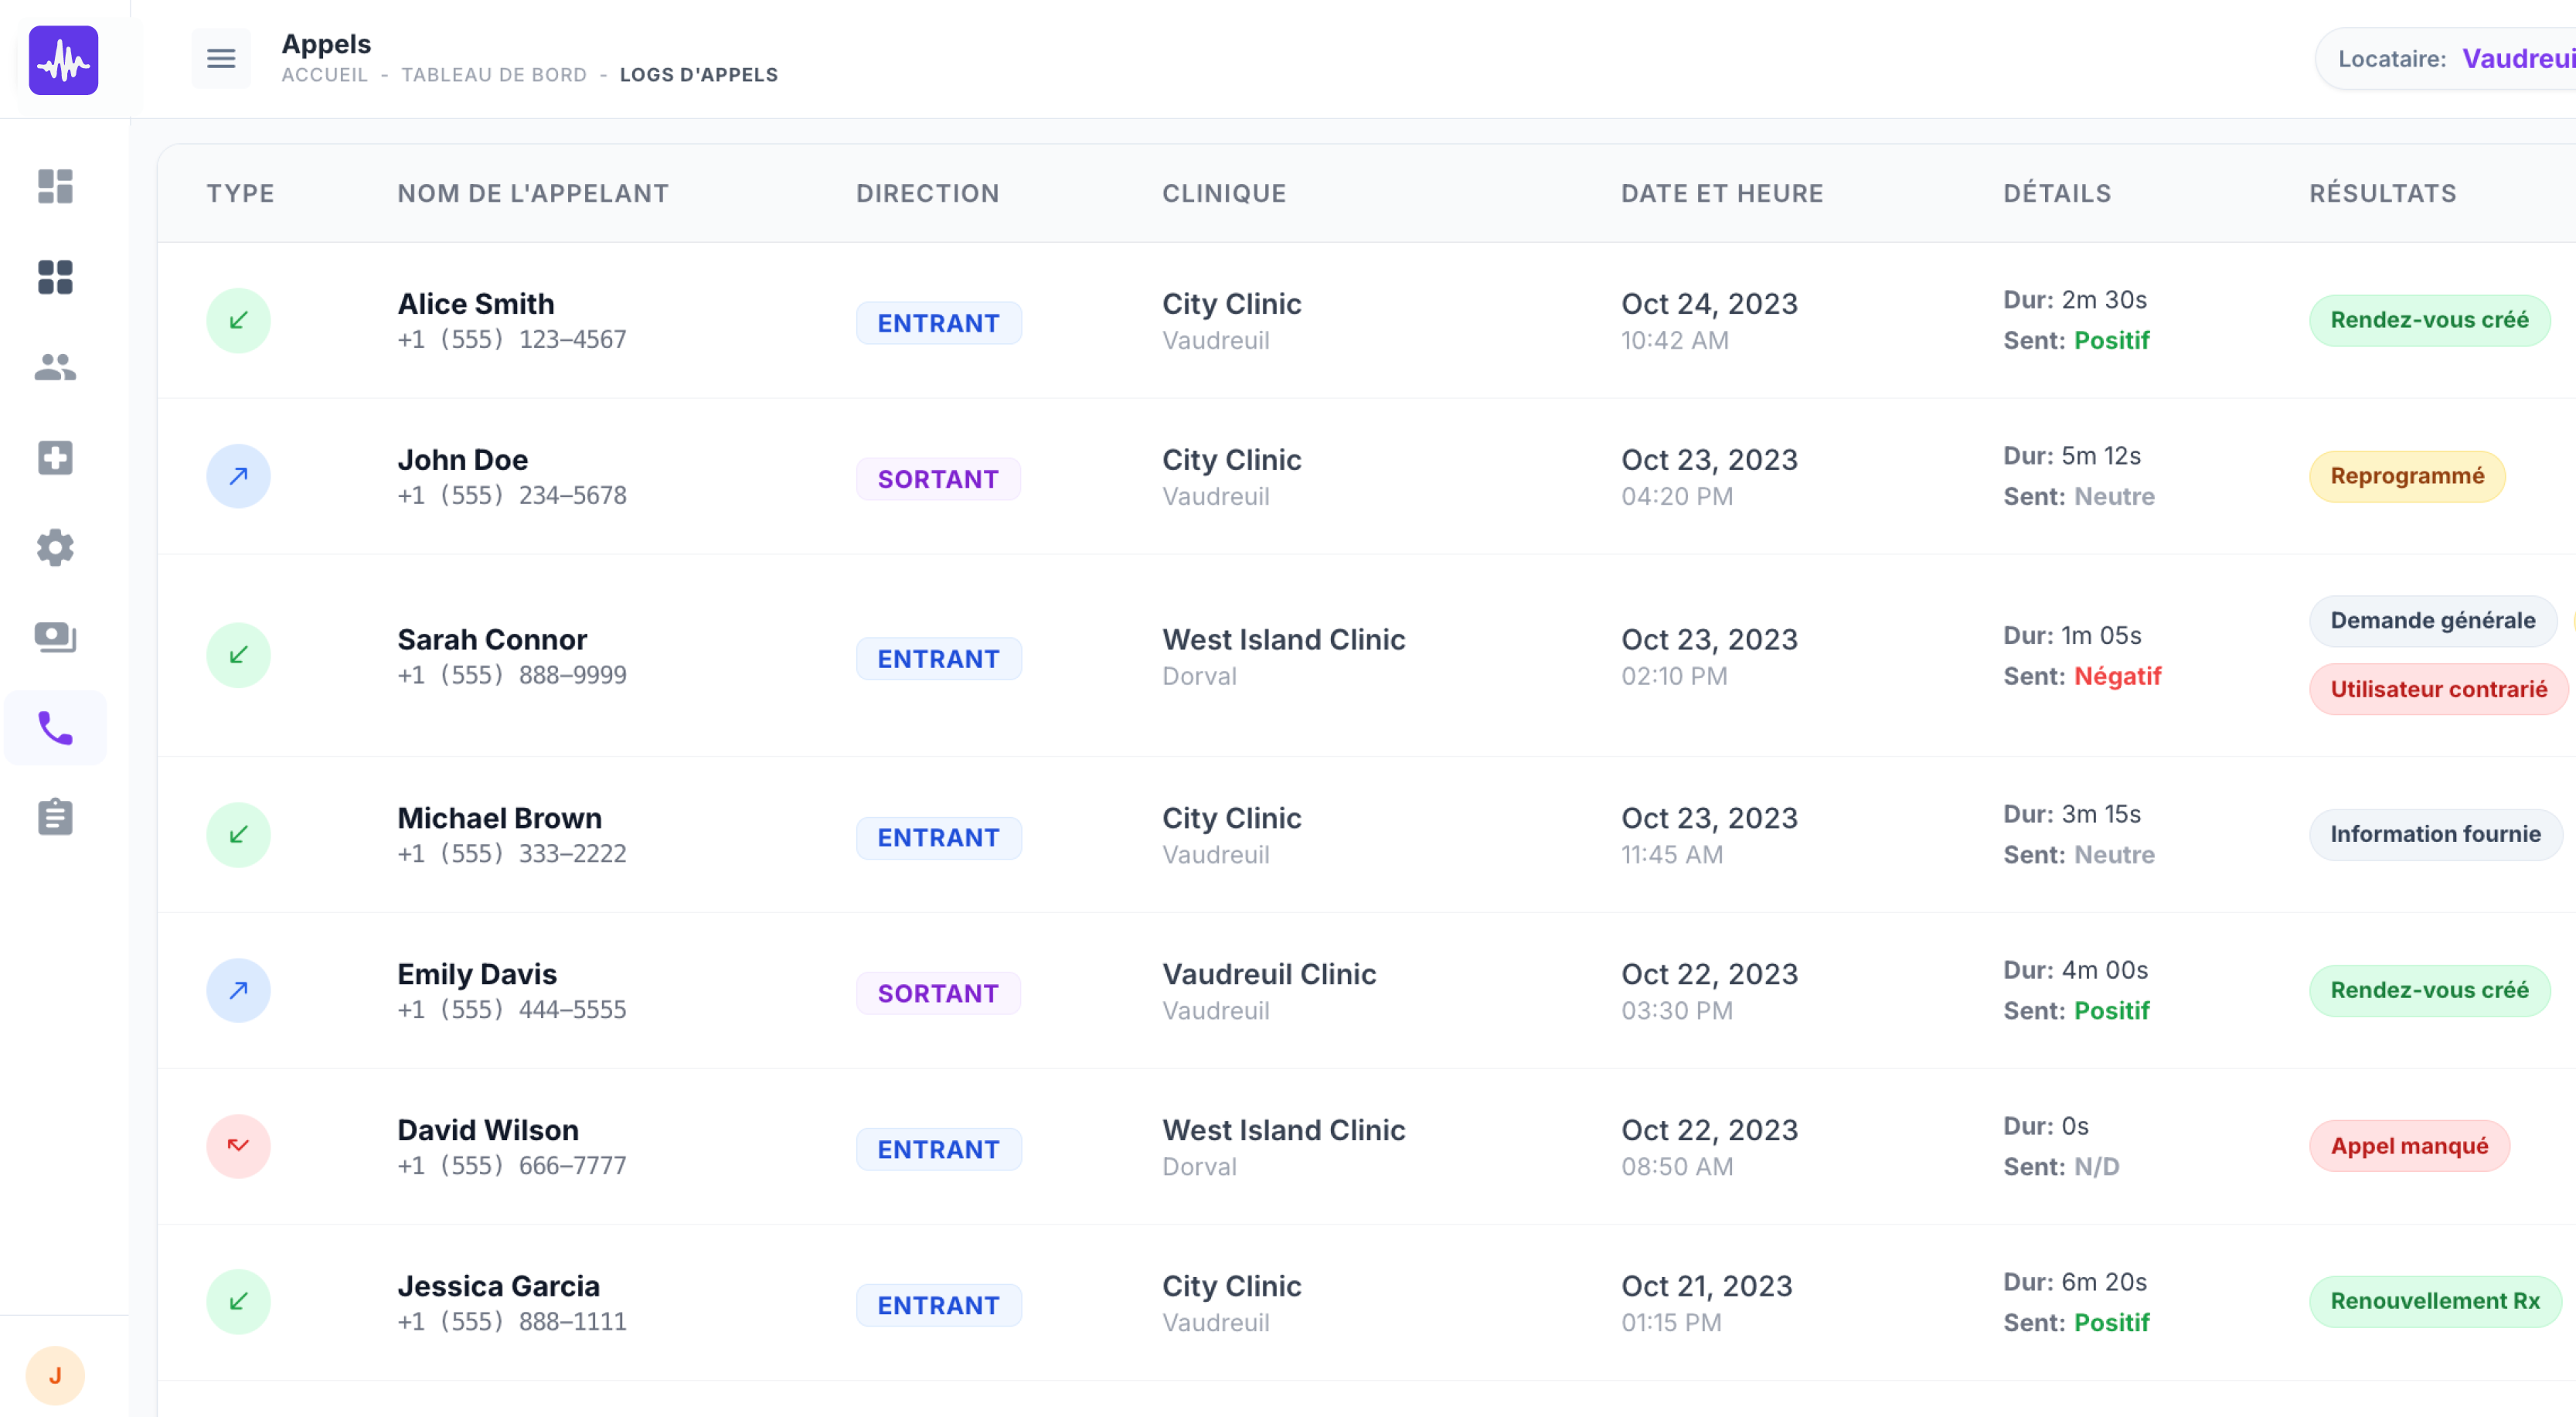Click the Appel manqué result badge
The height and width of the screenshot is (1417, 2576).
[2408, 1146]
